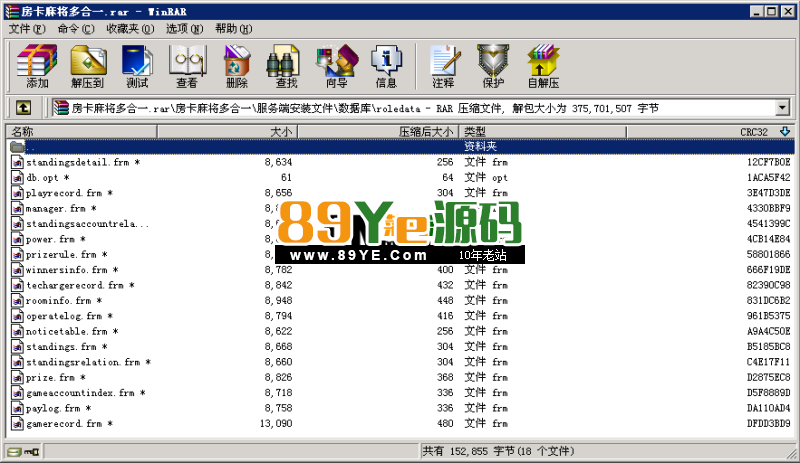
Task: Launch the Wizard (向导) tool
Action: [x=337, y=66]
